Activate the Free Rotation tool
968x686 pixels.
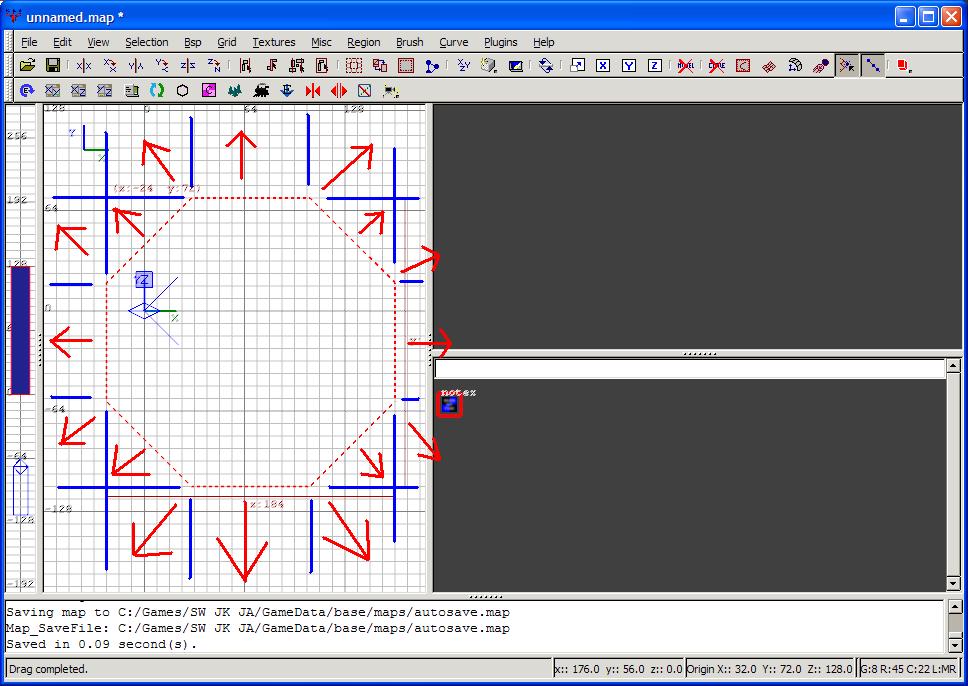pyautogui.click(x=546, y=65)
